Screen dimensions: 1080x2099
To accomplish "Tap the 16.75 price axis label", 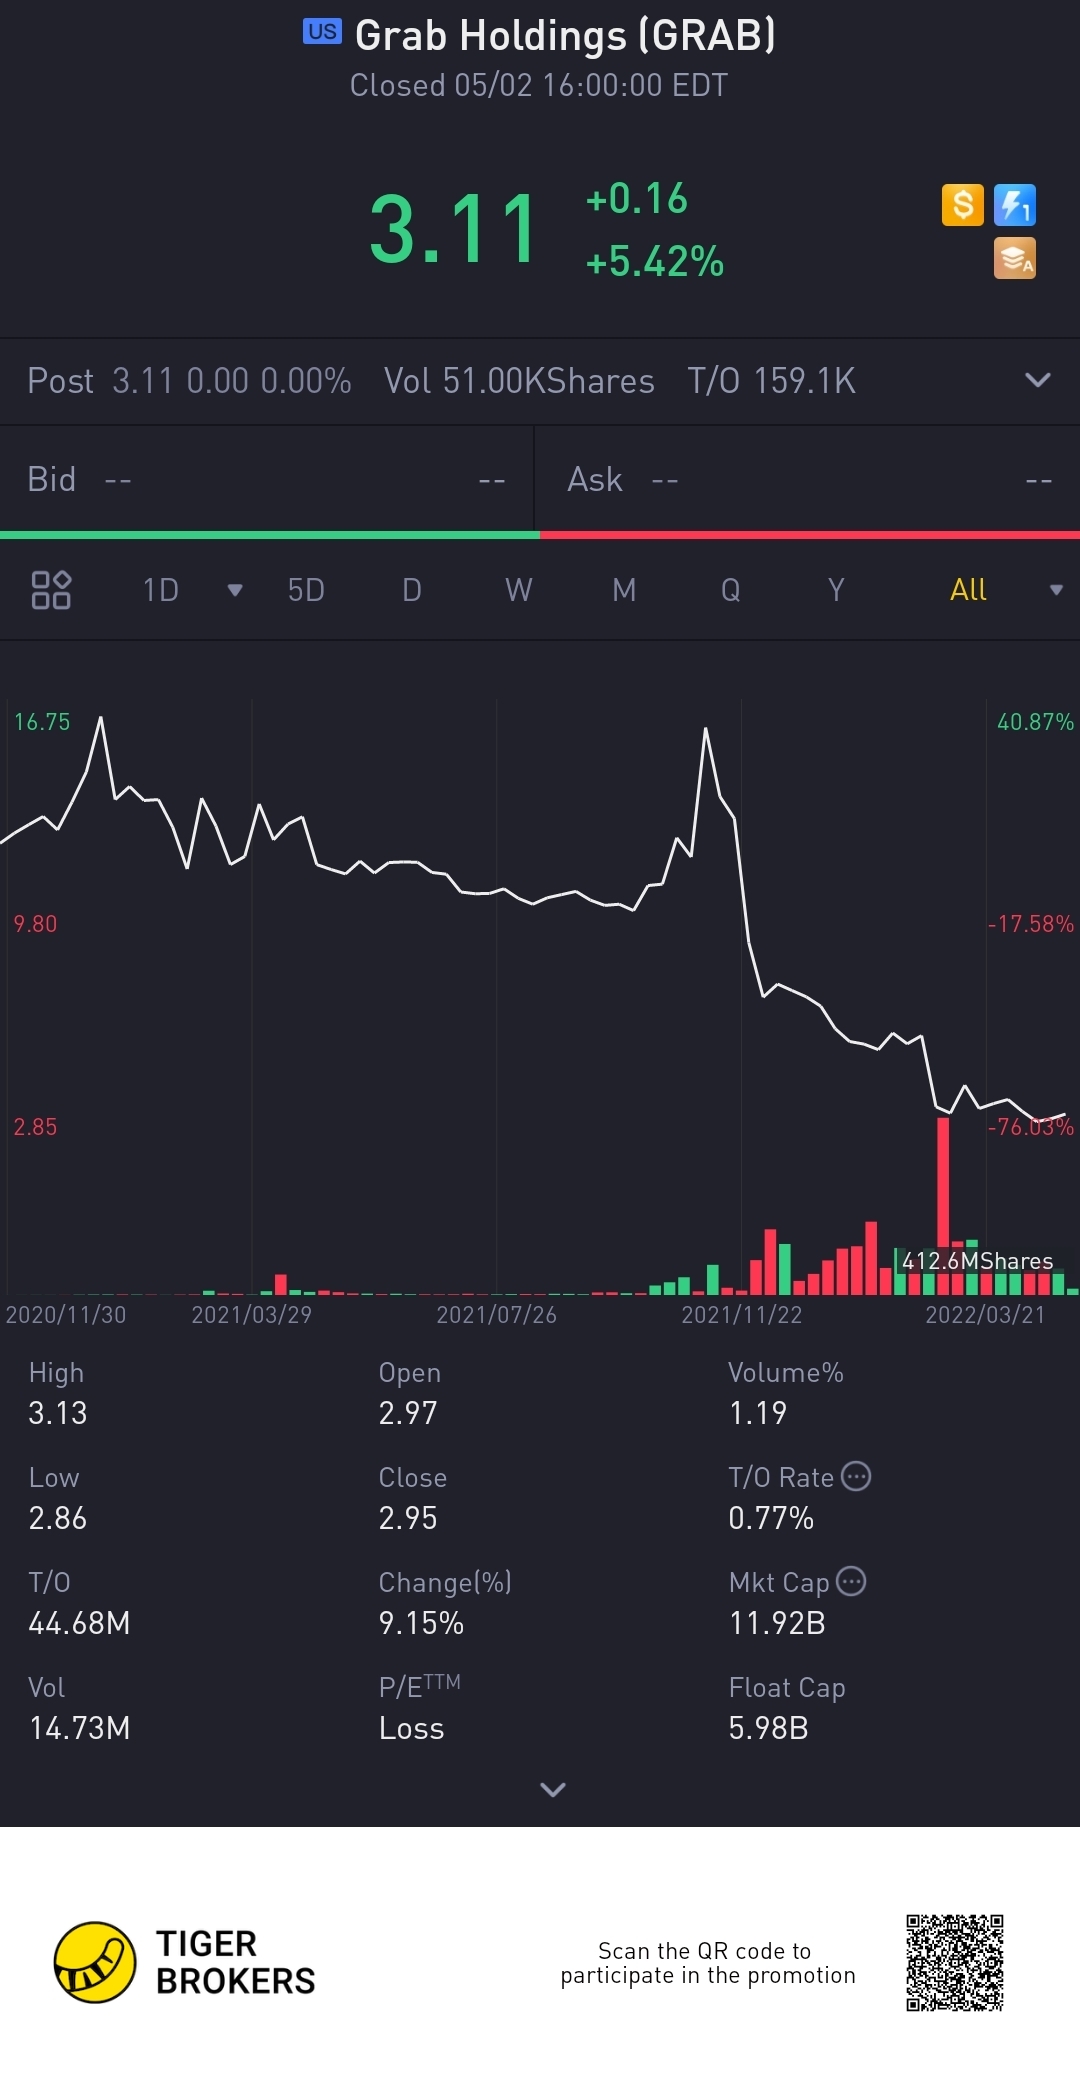I will (x=42, y=722).
